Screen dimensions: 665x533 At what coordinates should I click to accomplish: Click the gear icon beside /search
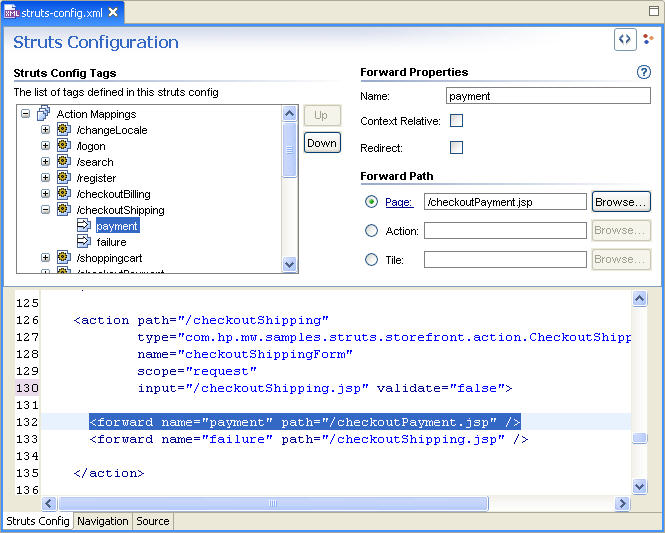(64, 162)
